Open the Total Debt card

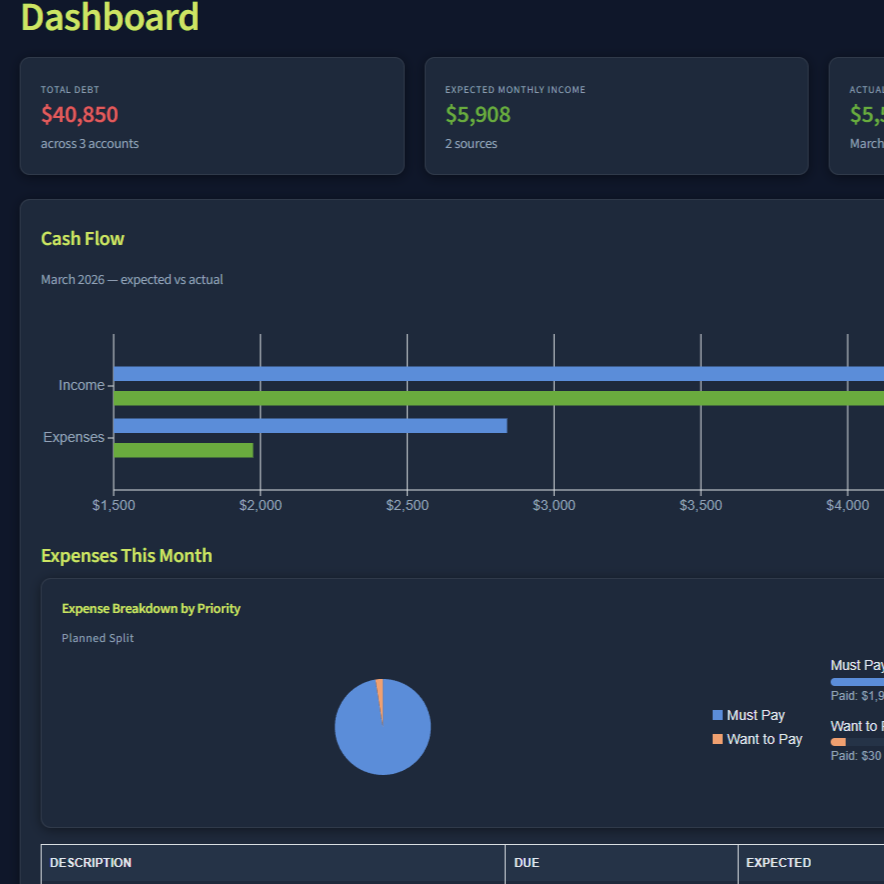212,116
